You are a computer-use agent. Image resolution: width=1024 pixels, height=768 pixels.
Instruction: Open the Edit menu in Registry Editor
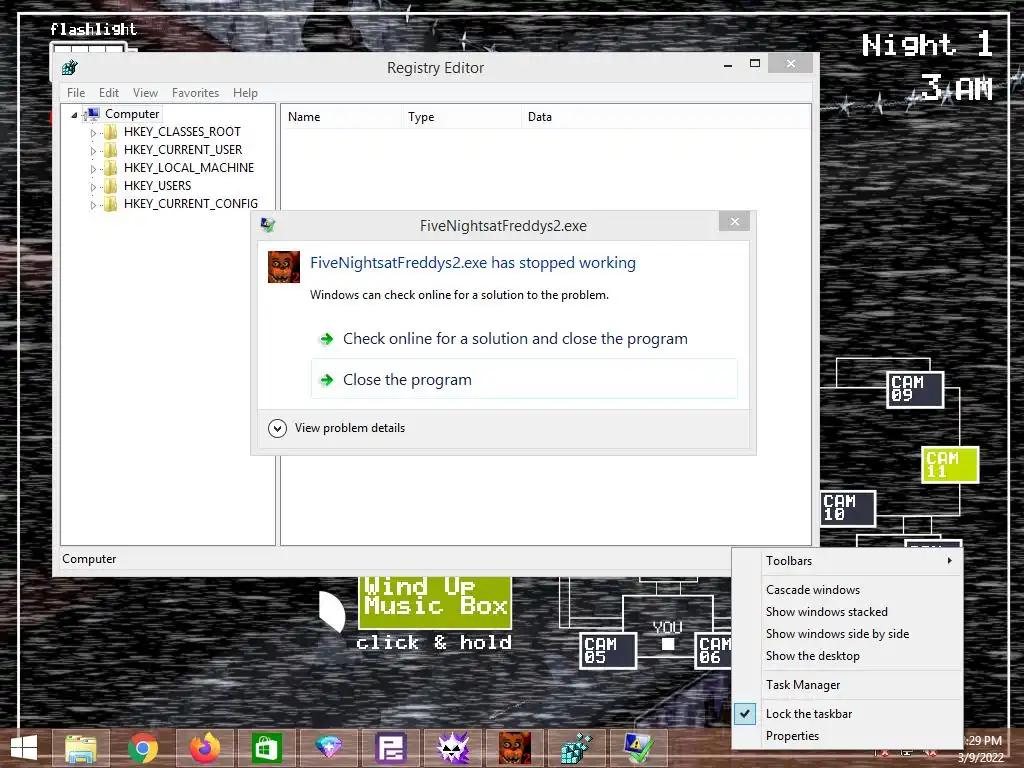pos(108,93)
